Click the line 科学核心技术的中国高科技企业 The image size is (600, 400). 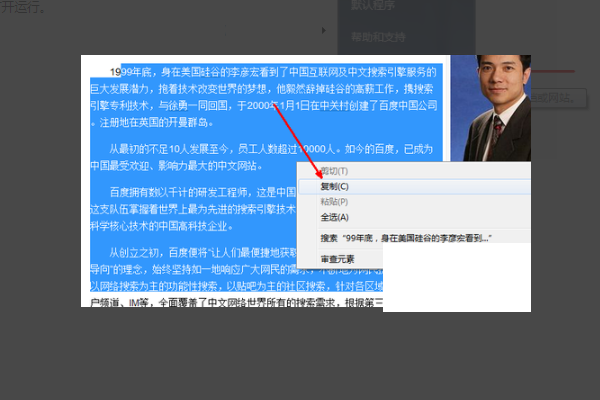click(x=161, y=226)
